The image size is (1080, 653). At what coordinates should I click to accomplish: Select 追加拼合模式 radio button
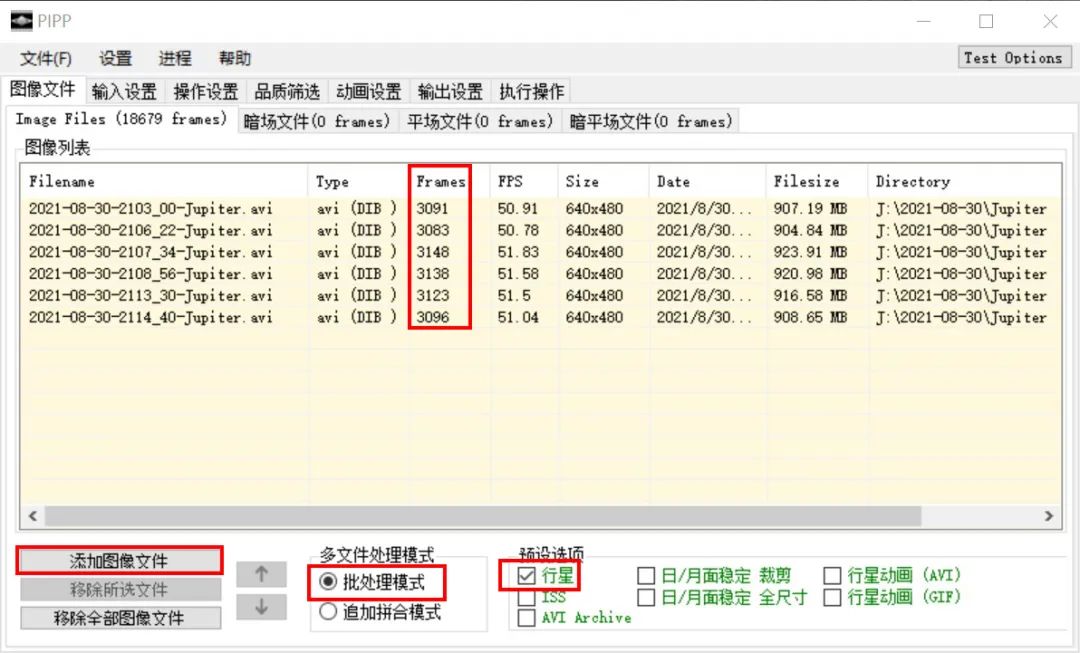coord(328,612)
